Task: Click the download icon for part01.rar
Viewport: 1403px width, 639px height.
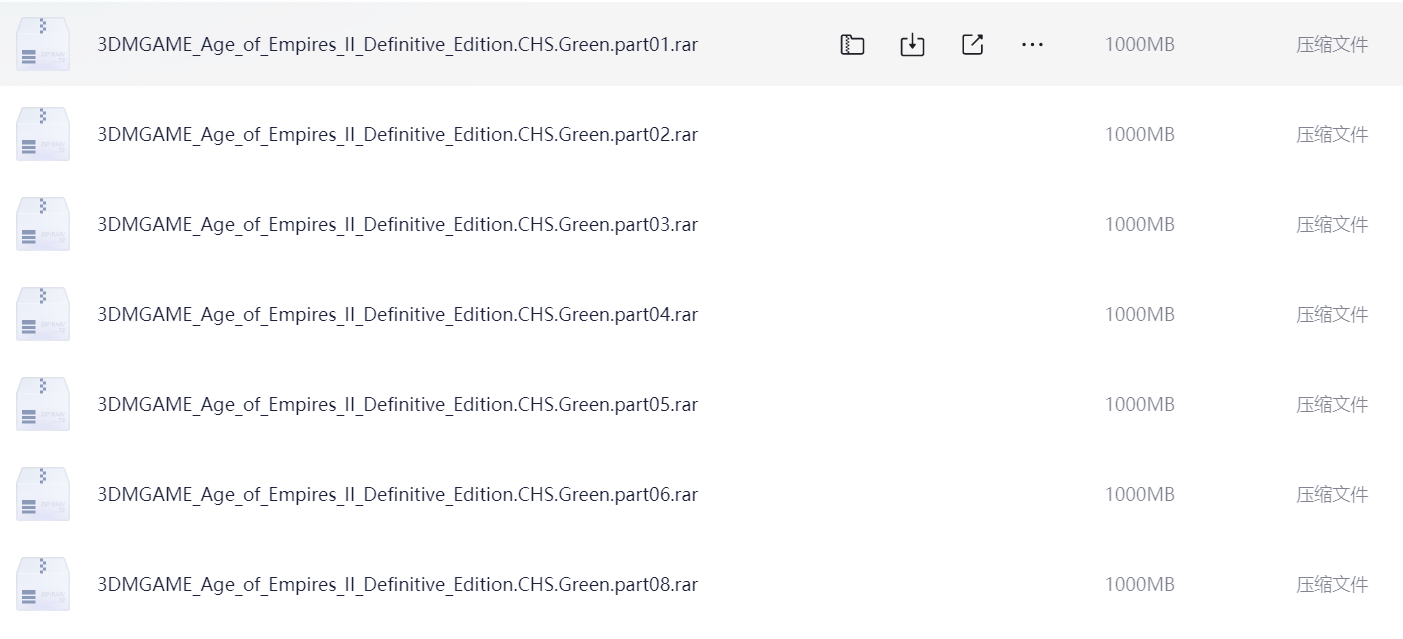Action: pos(912,44)
